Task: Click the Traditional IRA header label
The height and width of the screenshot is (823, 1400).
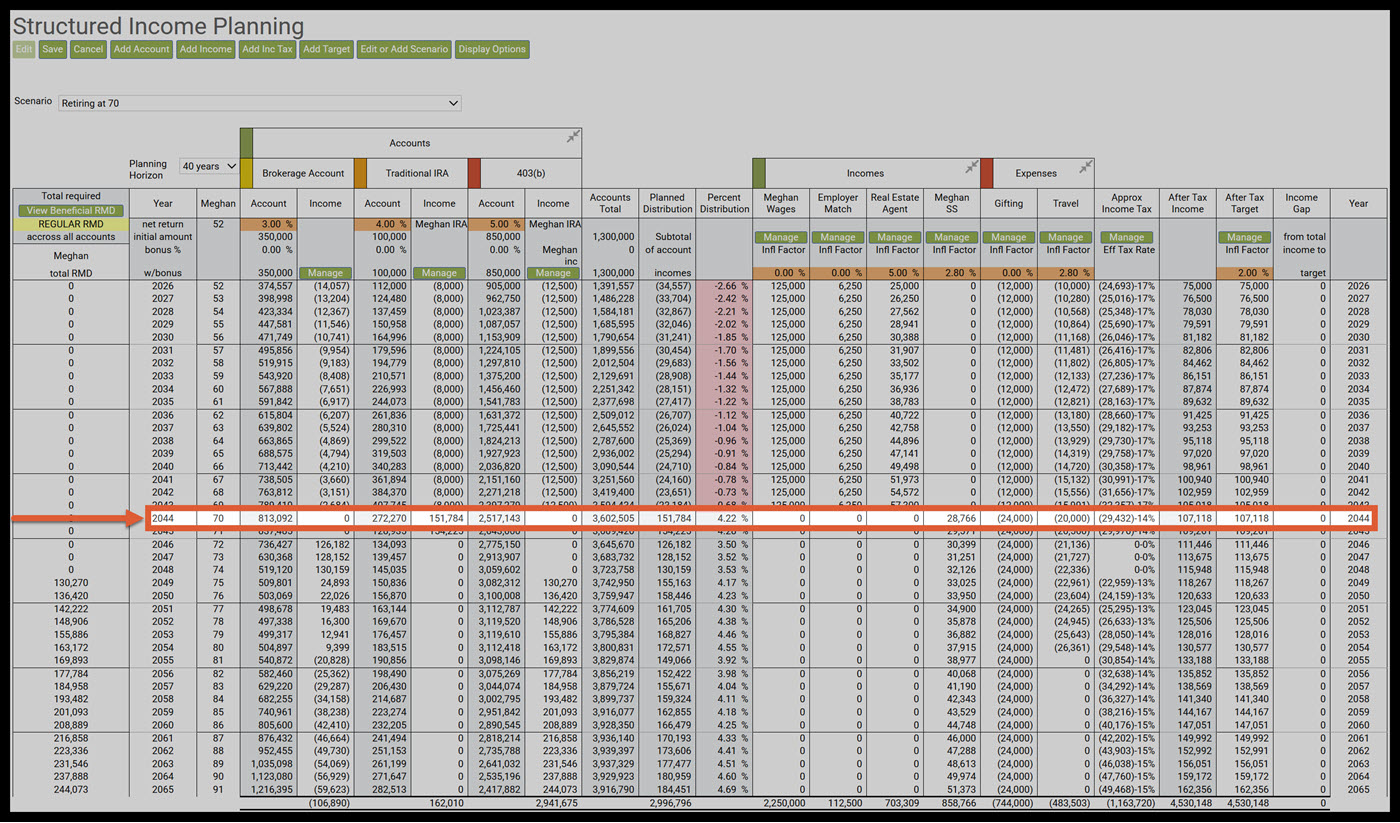Action: tap(417, 173)
